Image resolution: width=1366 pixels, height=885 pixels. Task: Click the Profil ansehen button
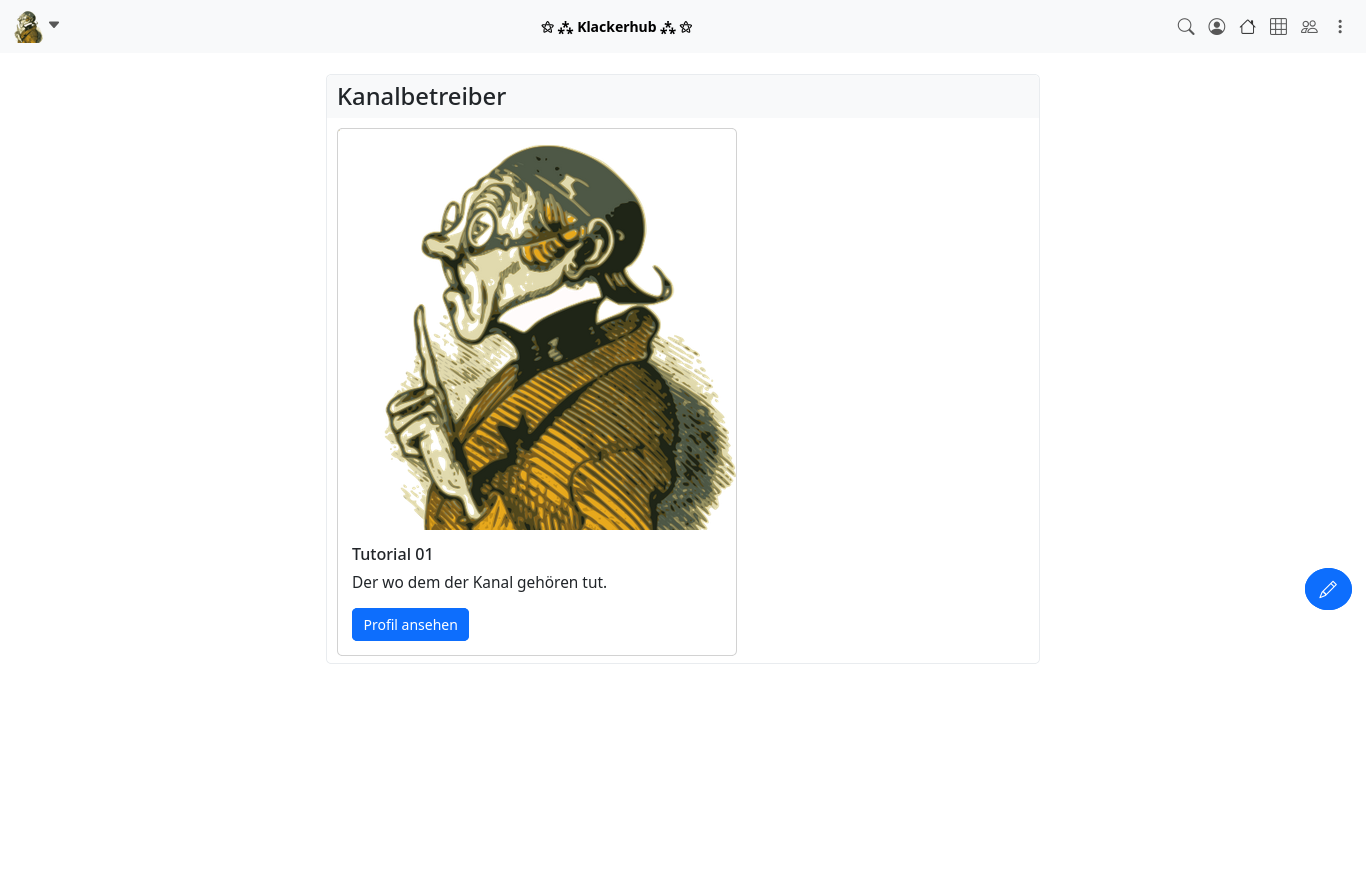tap(410, 624)
